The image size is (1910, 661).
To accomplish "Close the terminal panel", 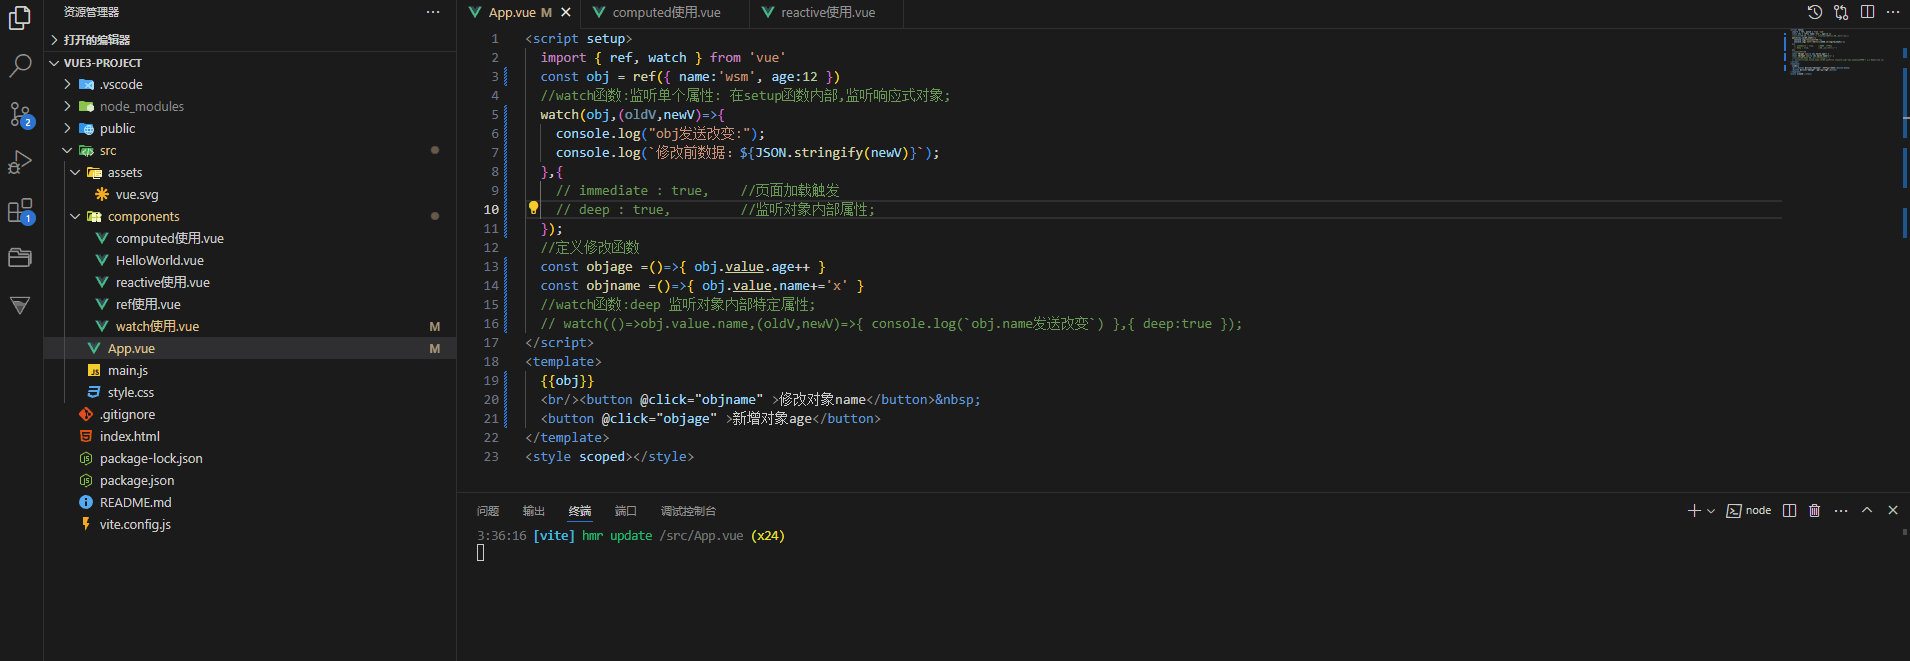I will [1893, 510].
